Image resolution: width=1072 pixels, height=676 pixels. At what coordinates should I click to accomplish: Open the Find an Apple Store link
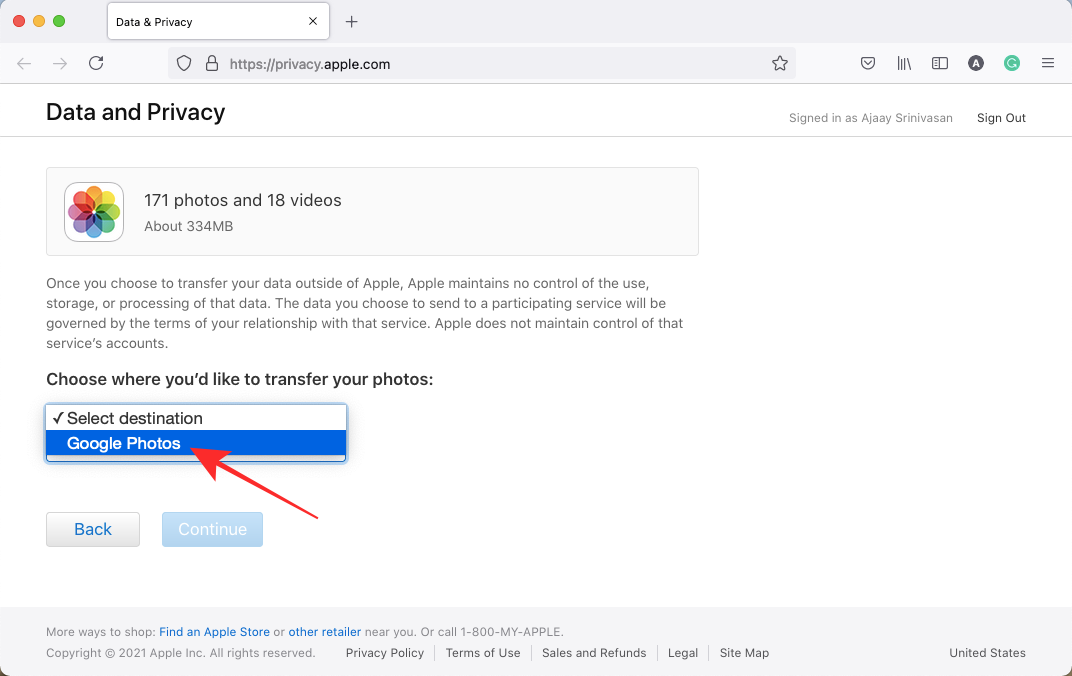click(215, 632)
